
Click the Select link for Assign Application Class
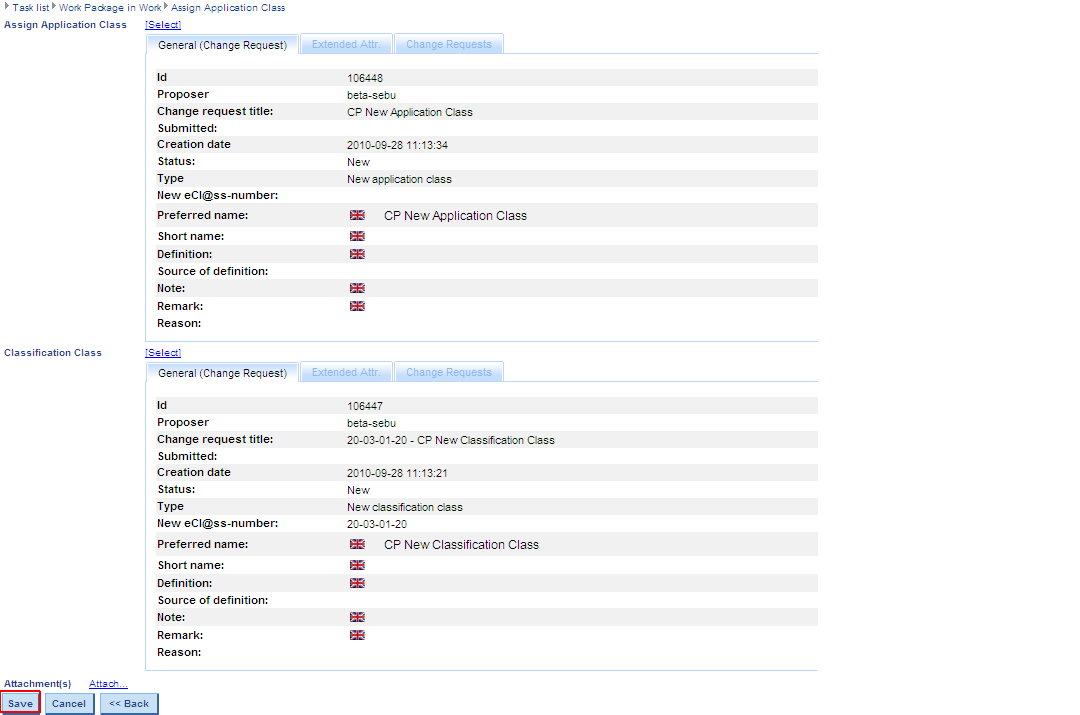tap(163, 24)
